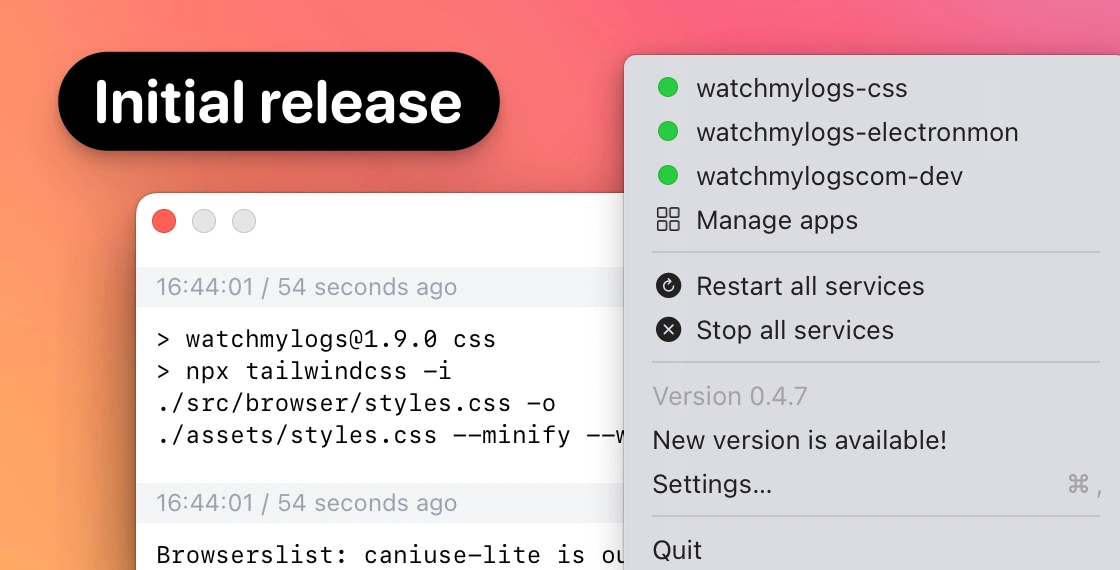1120x570 pixels.
Task: Click the red close button of log window
Action: [164, 221]
